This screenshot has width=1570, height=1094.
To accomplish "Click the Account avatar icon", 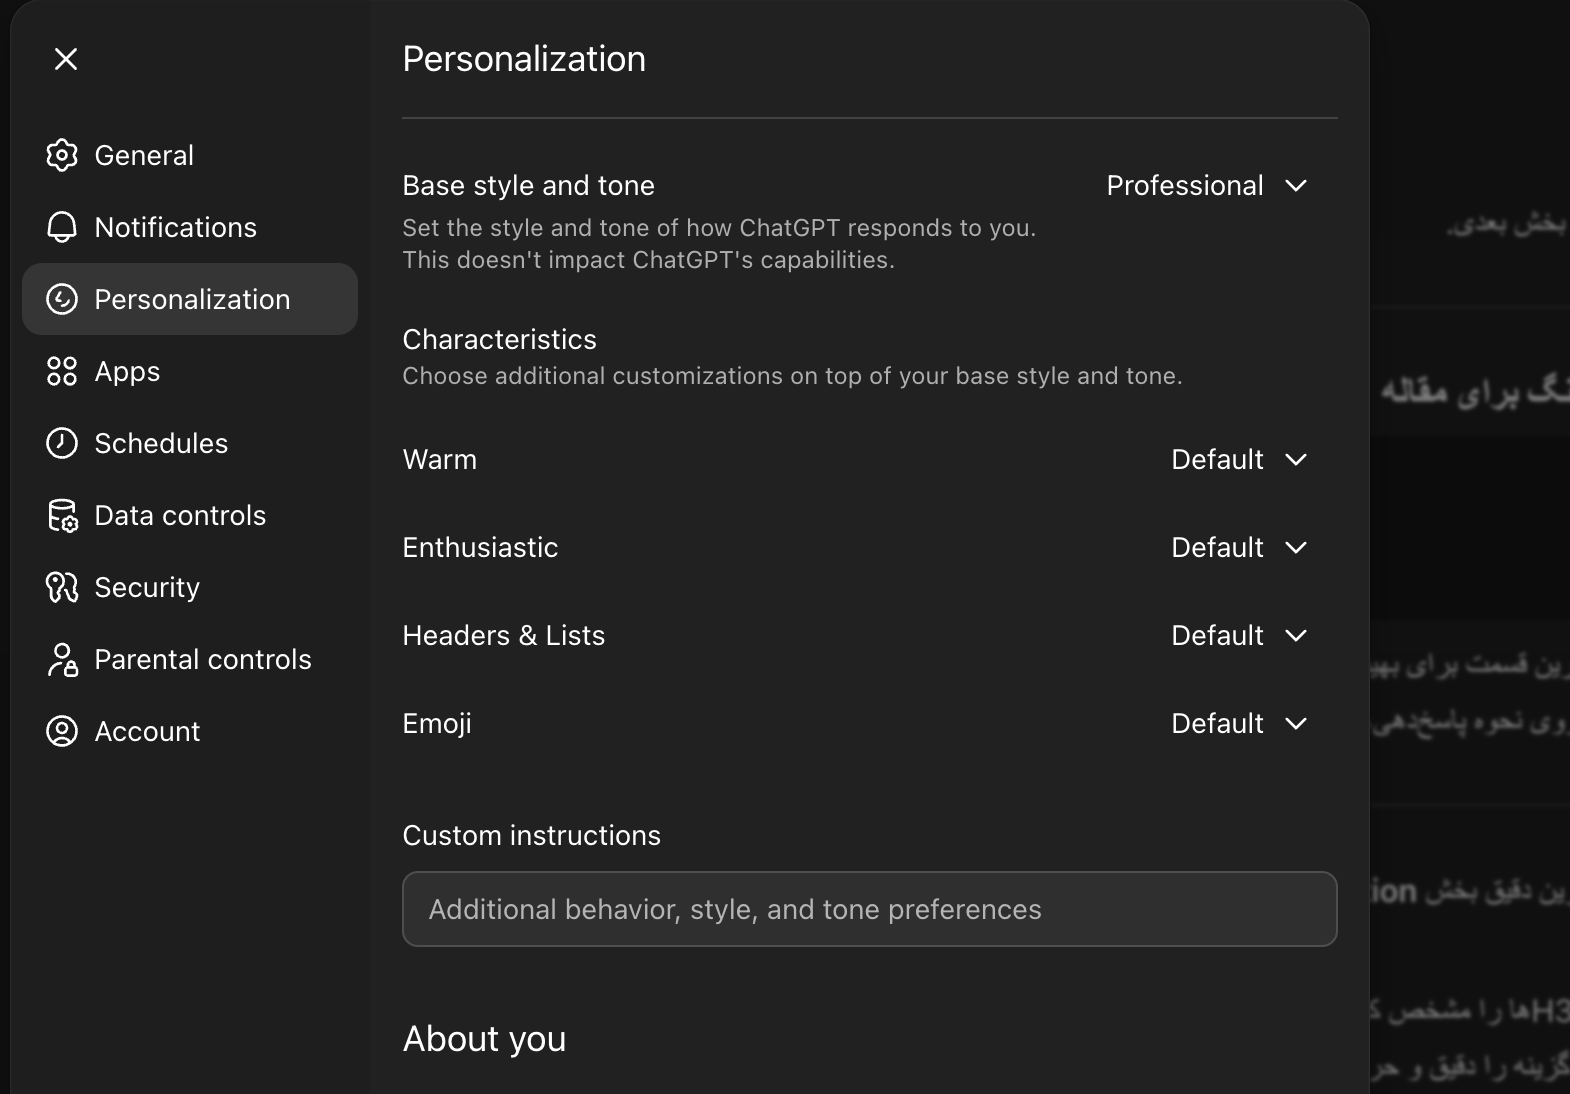I will point(62,731).
